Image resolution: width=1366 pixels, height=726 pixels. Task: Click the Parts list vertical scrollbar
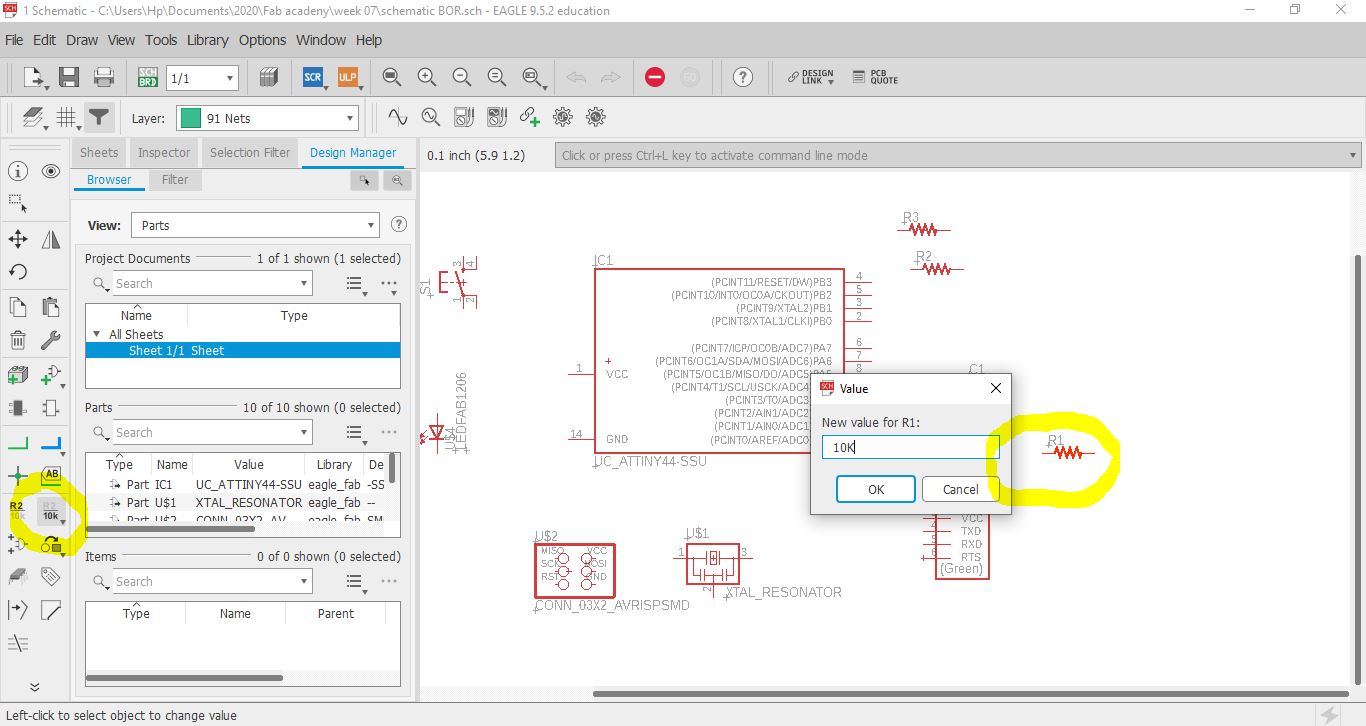(392, 468)
